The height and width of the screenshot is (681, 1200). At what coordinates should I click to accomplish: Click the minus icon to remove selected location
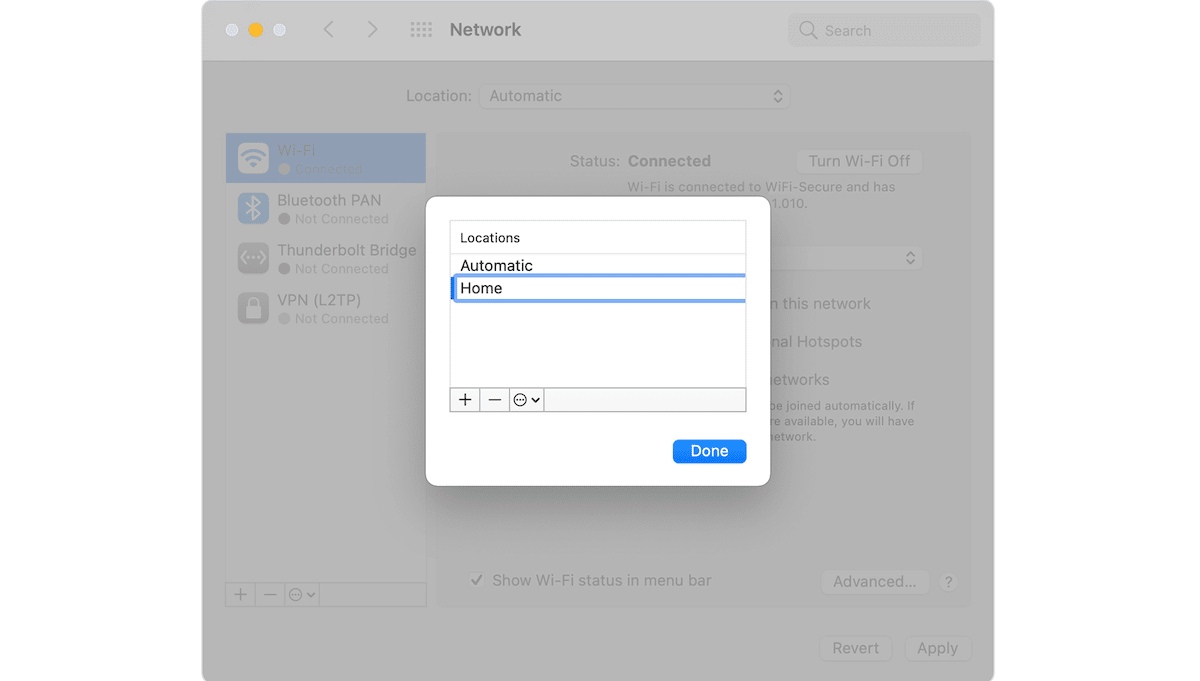coord(494,400)
